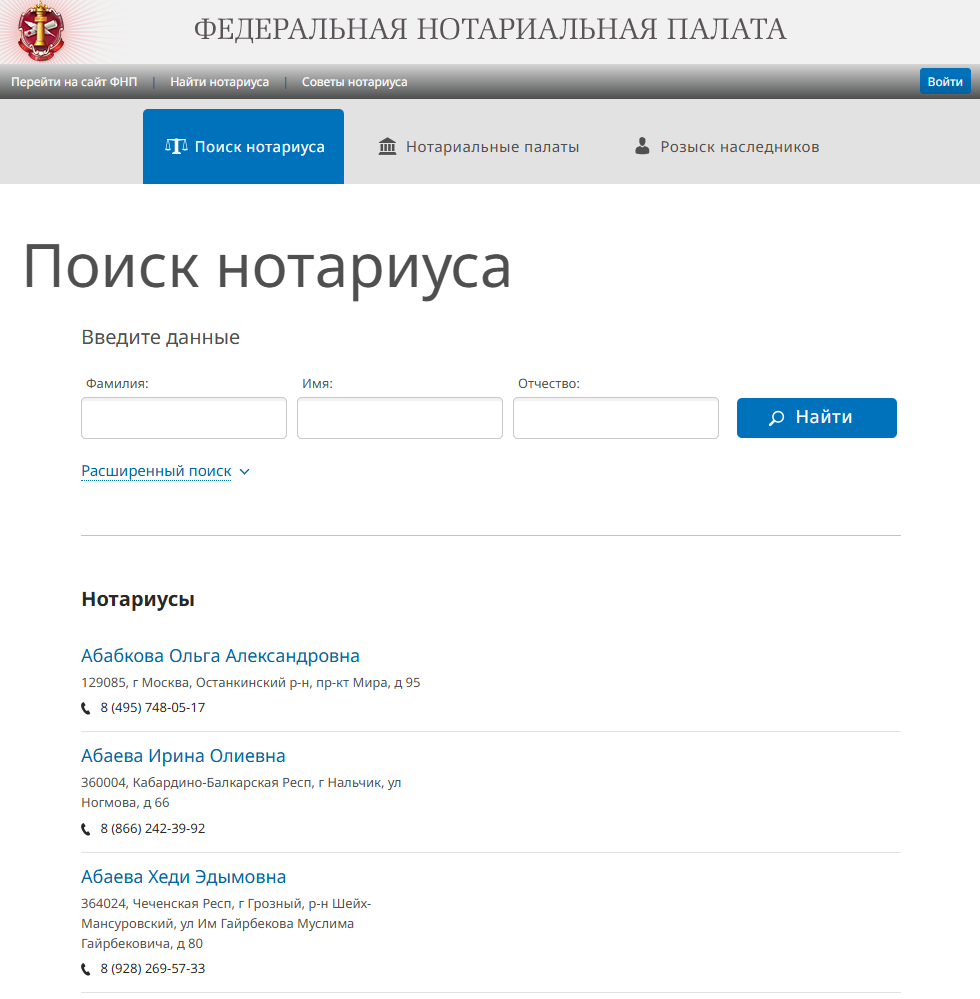Open Перейти на сайт ФНП menu link

(74, 82)
